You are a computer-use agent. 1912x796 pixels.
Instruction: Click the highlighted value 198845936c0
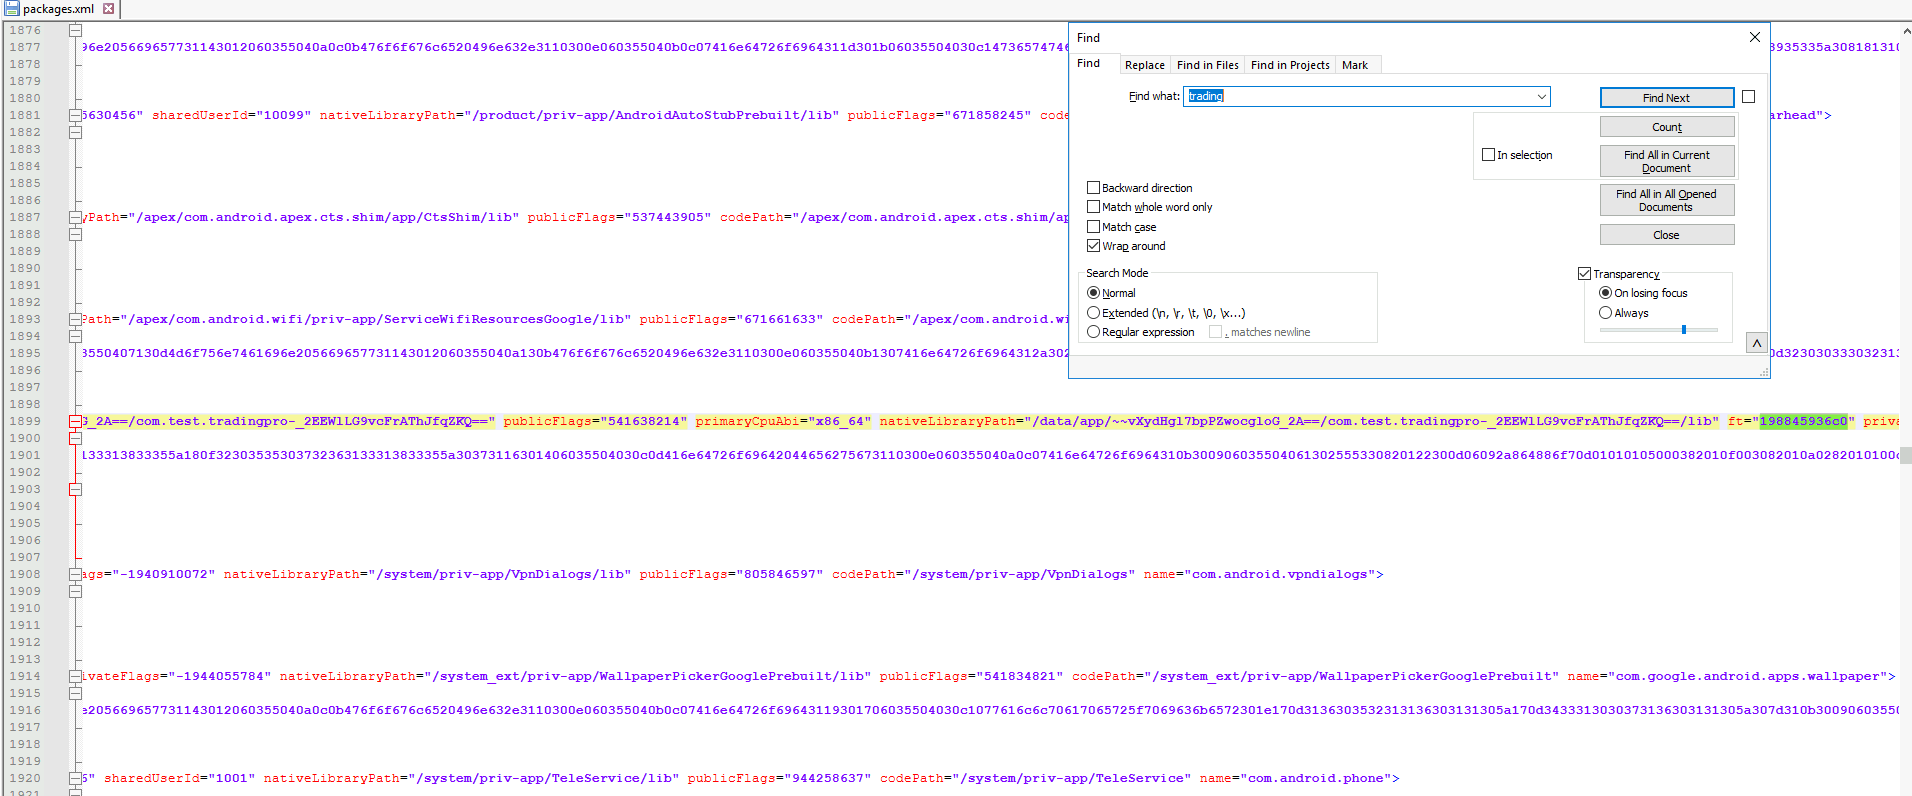point(1804,421)
